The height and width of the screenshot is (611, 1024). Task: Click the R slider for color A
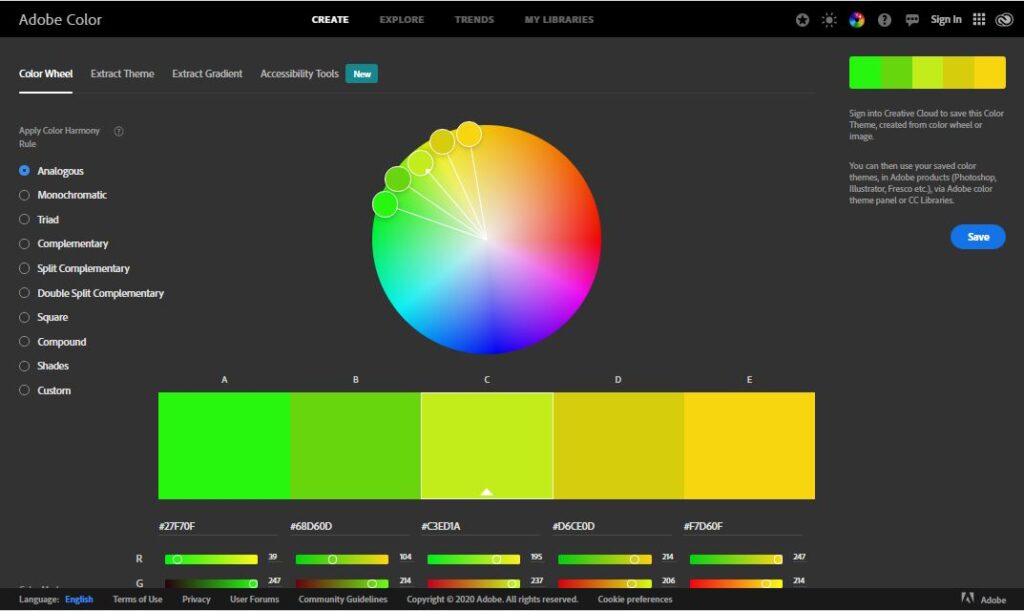(211, 559)
